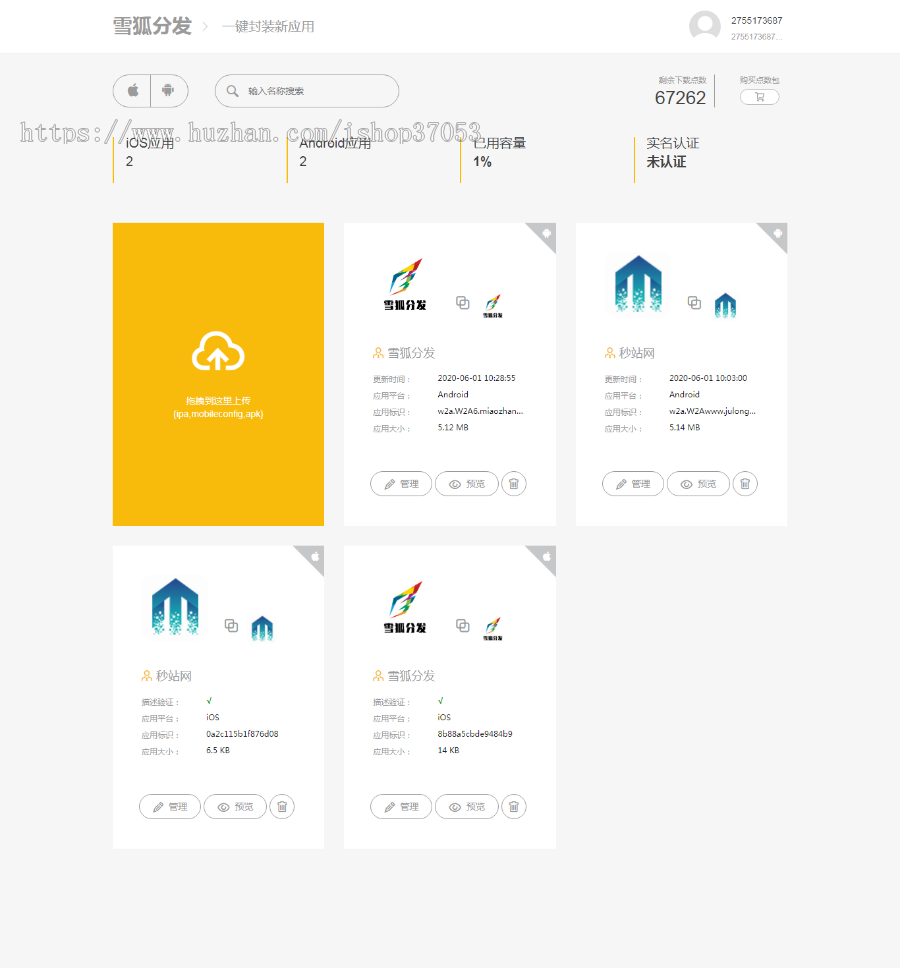Open the 雪狐分发 home logo link
The height and width of the screenshot is (968, 900).
click(152, 26)
